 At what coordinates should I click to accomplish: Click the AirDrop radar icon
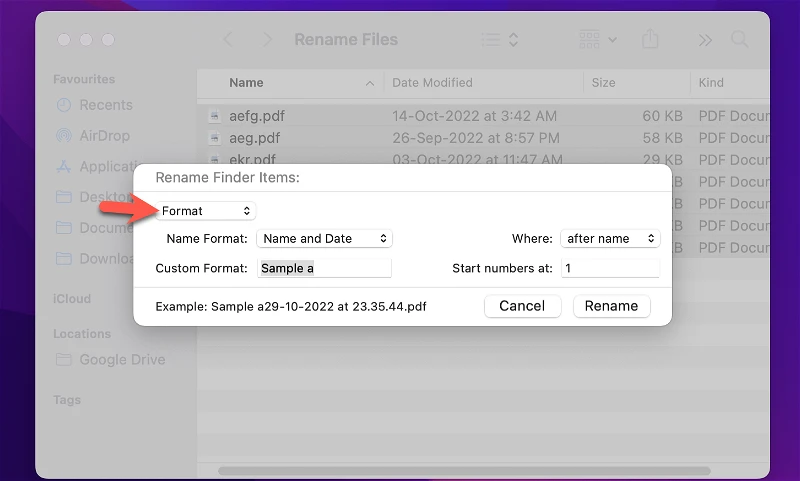pyautogui.click(x=64, y=136)
